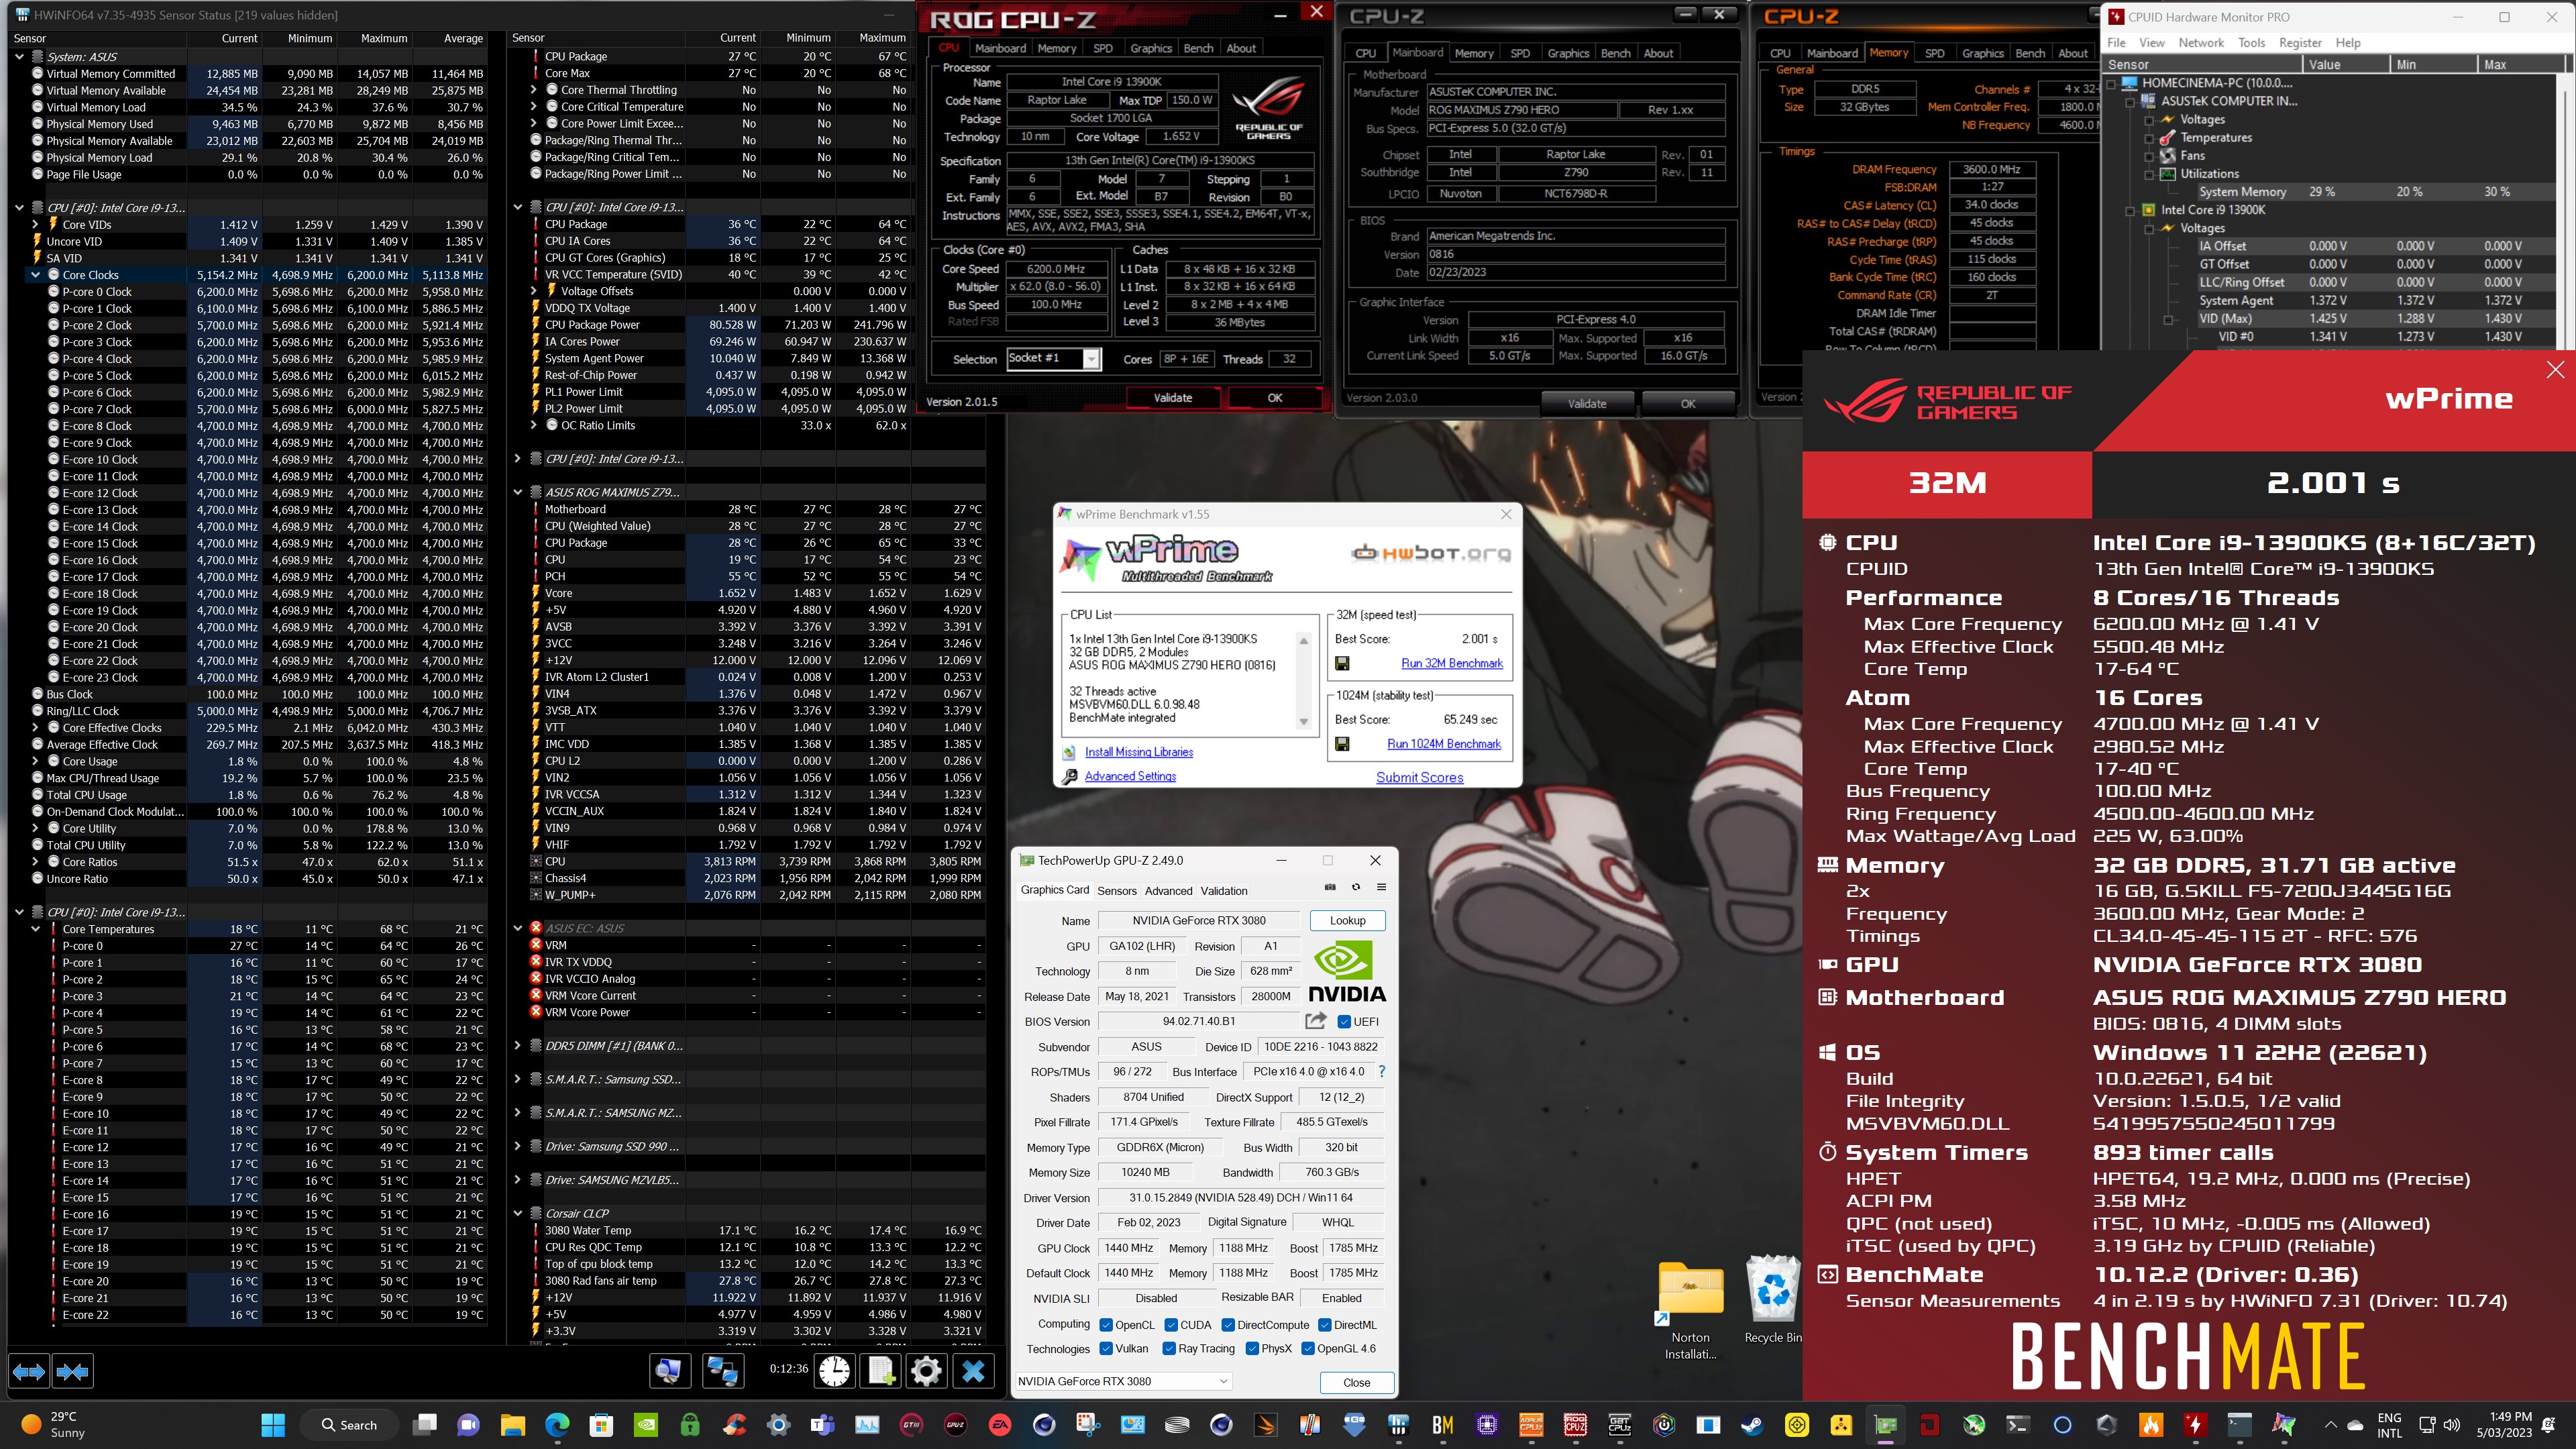
Task: Click save icon for wPrime 1024M score
Action: coord(1342,744)
